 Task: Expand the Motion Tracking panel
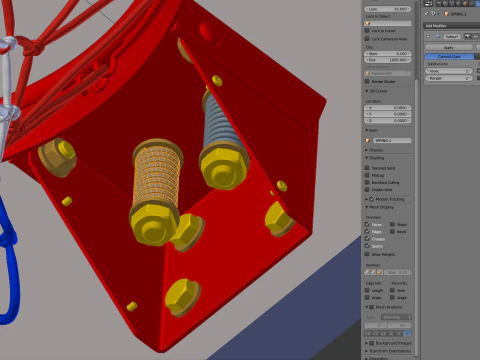tap(367, 199)
